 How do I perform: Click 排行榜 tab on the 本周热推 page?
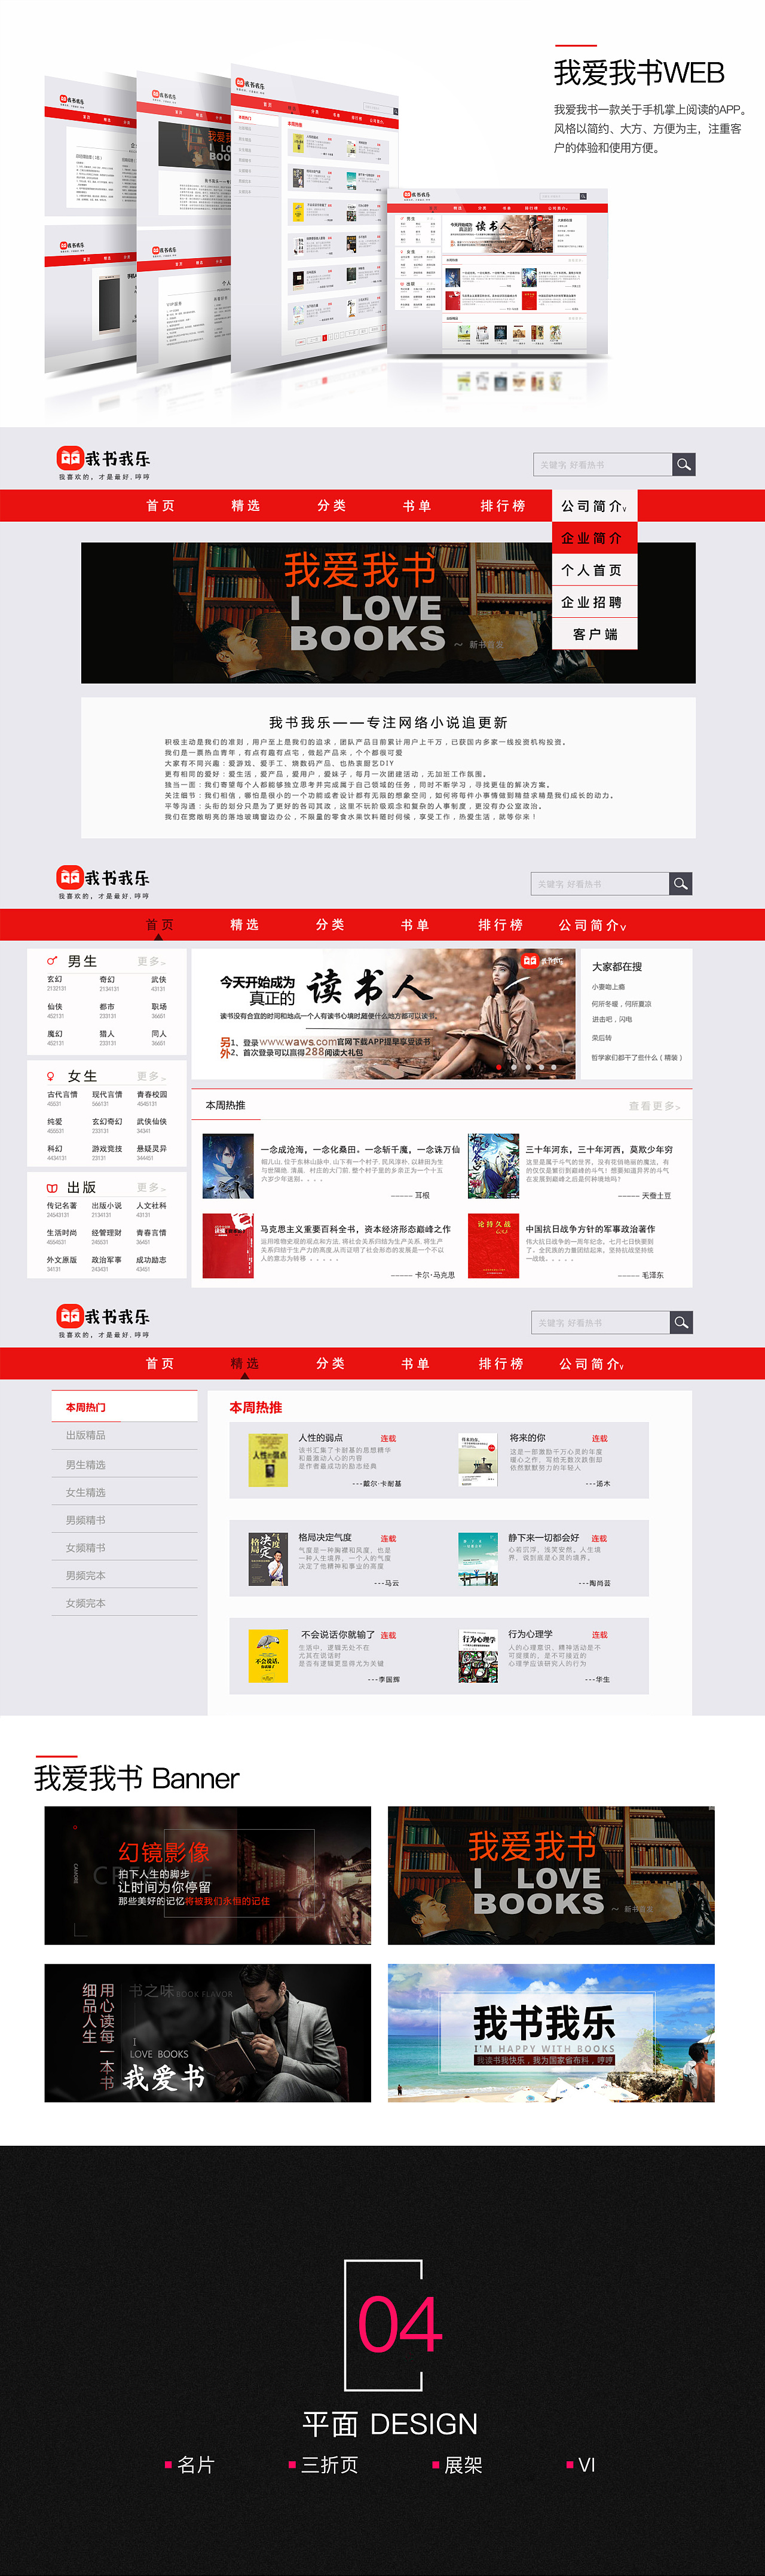click(501, 1364)
